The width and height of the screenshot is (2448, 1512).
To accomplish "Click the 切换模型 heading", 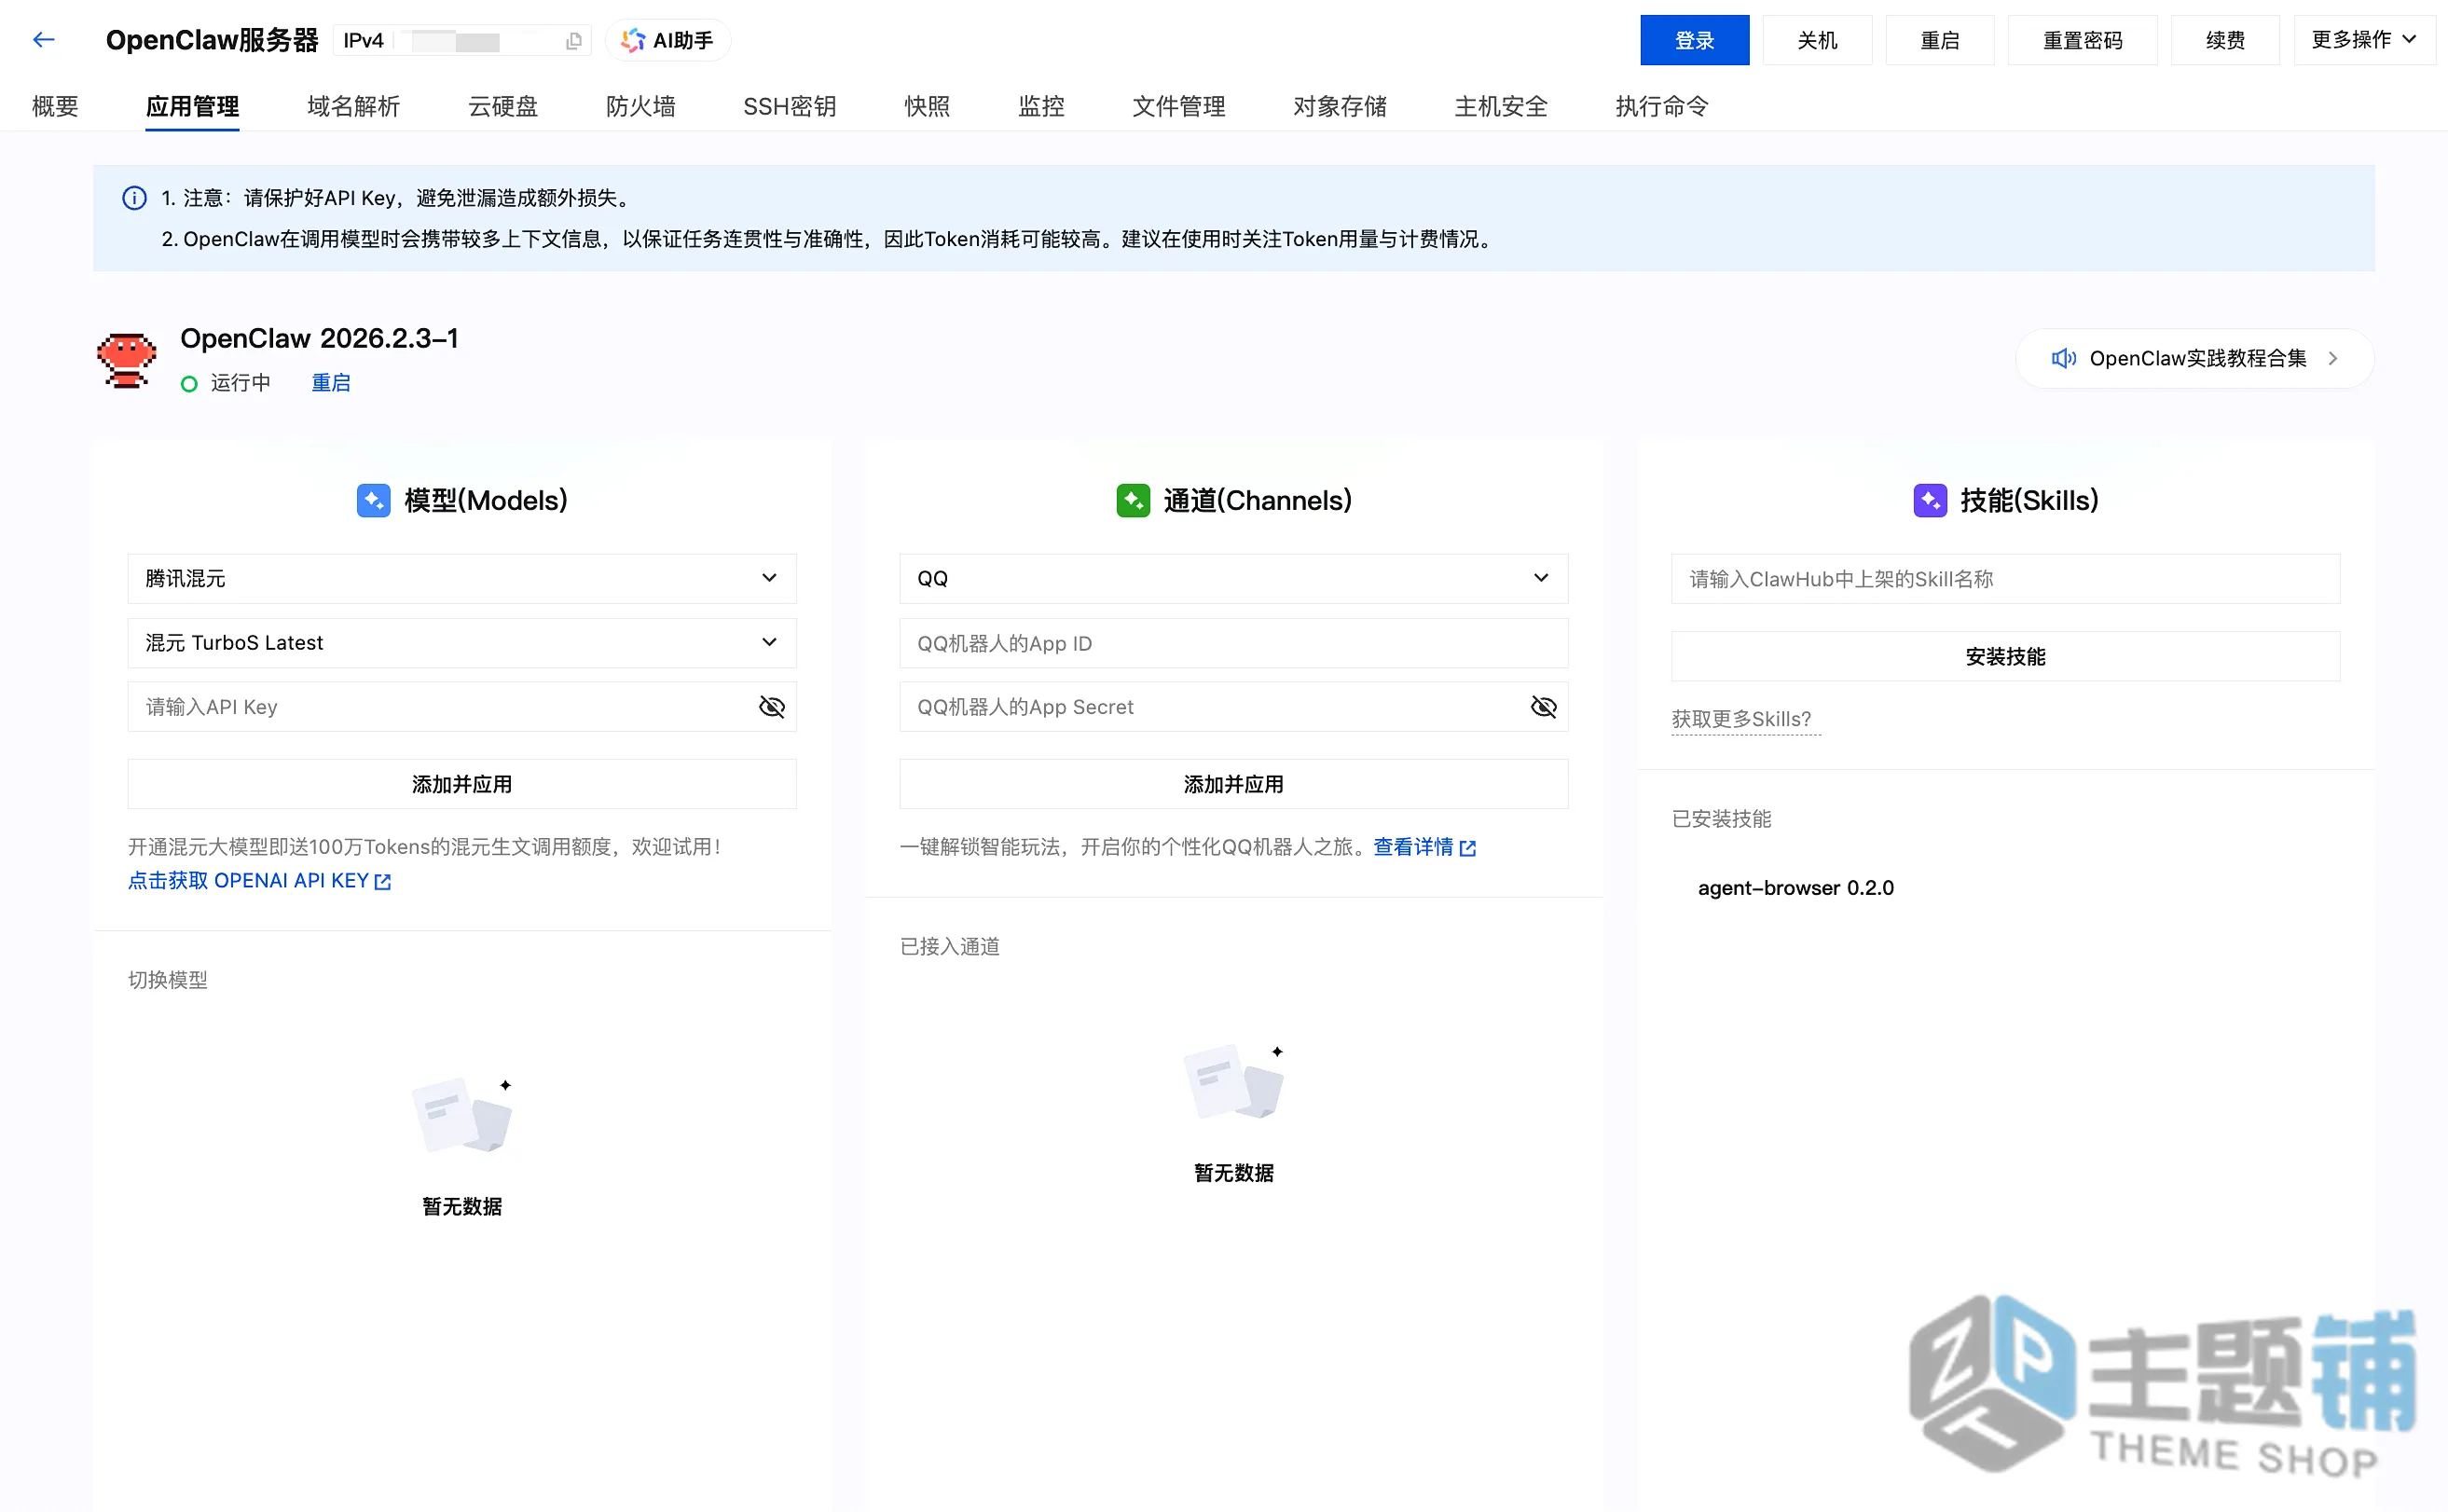I will click(x=168, y=980).
